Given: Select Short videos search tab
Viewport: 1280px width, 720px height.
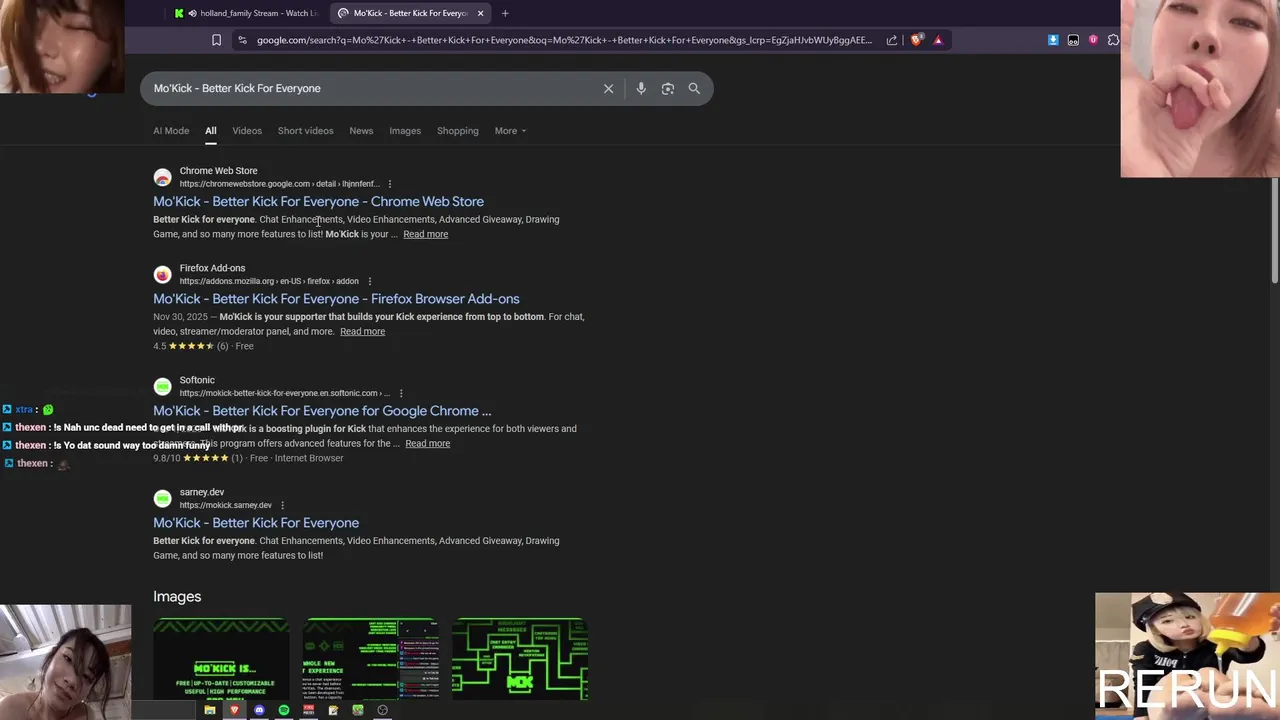Looking at the screenshot, I should click(305, 131).
